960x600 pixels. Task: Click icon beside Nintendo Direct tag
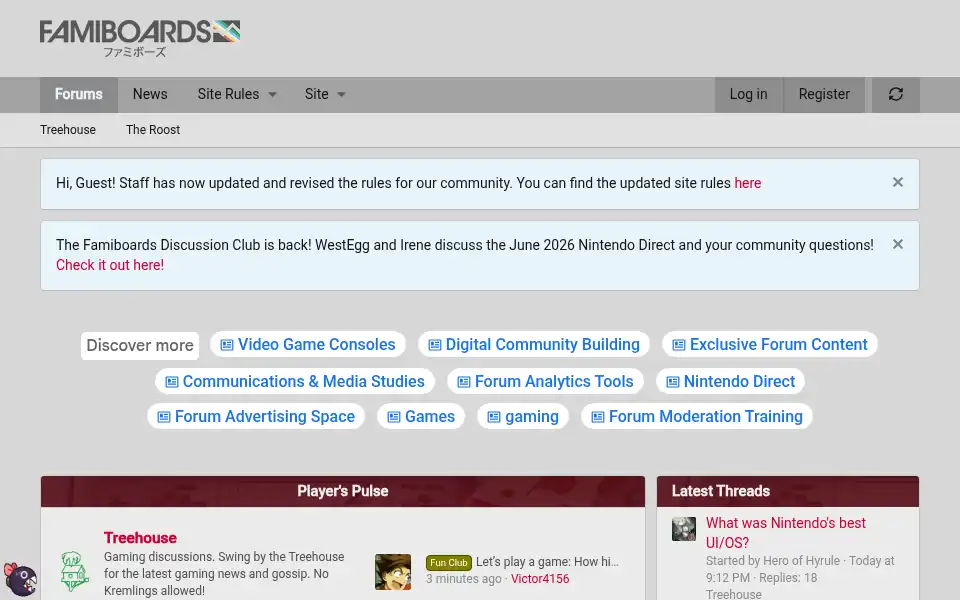(673, 382)
